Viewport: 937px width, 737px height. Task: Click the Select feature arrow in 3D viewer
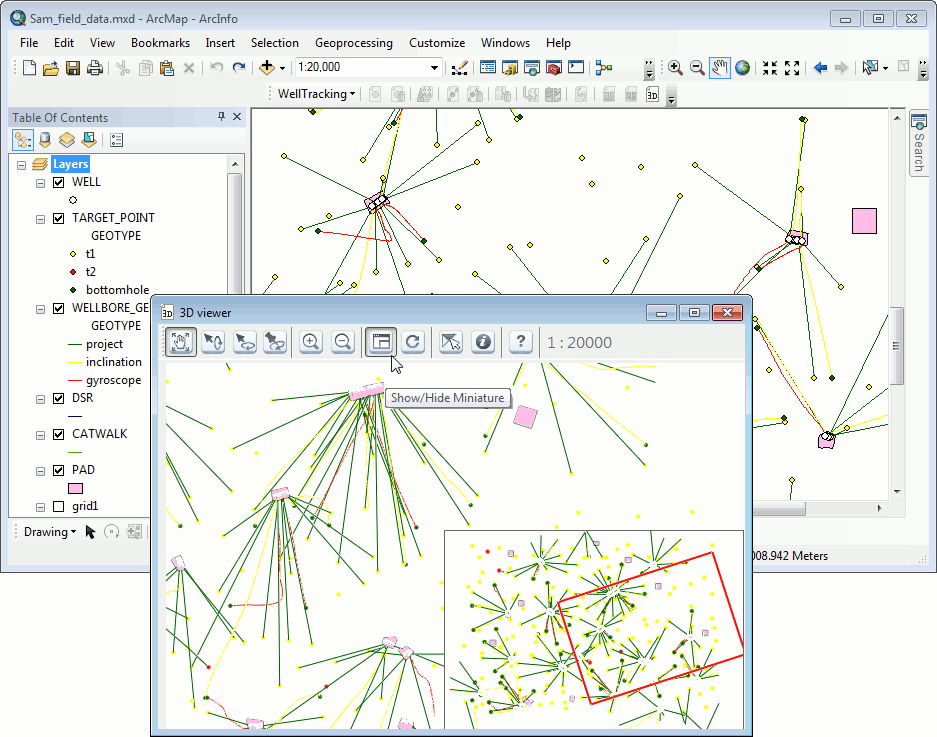451,342
